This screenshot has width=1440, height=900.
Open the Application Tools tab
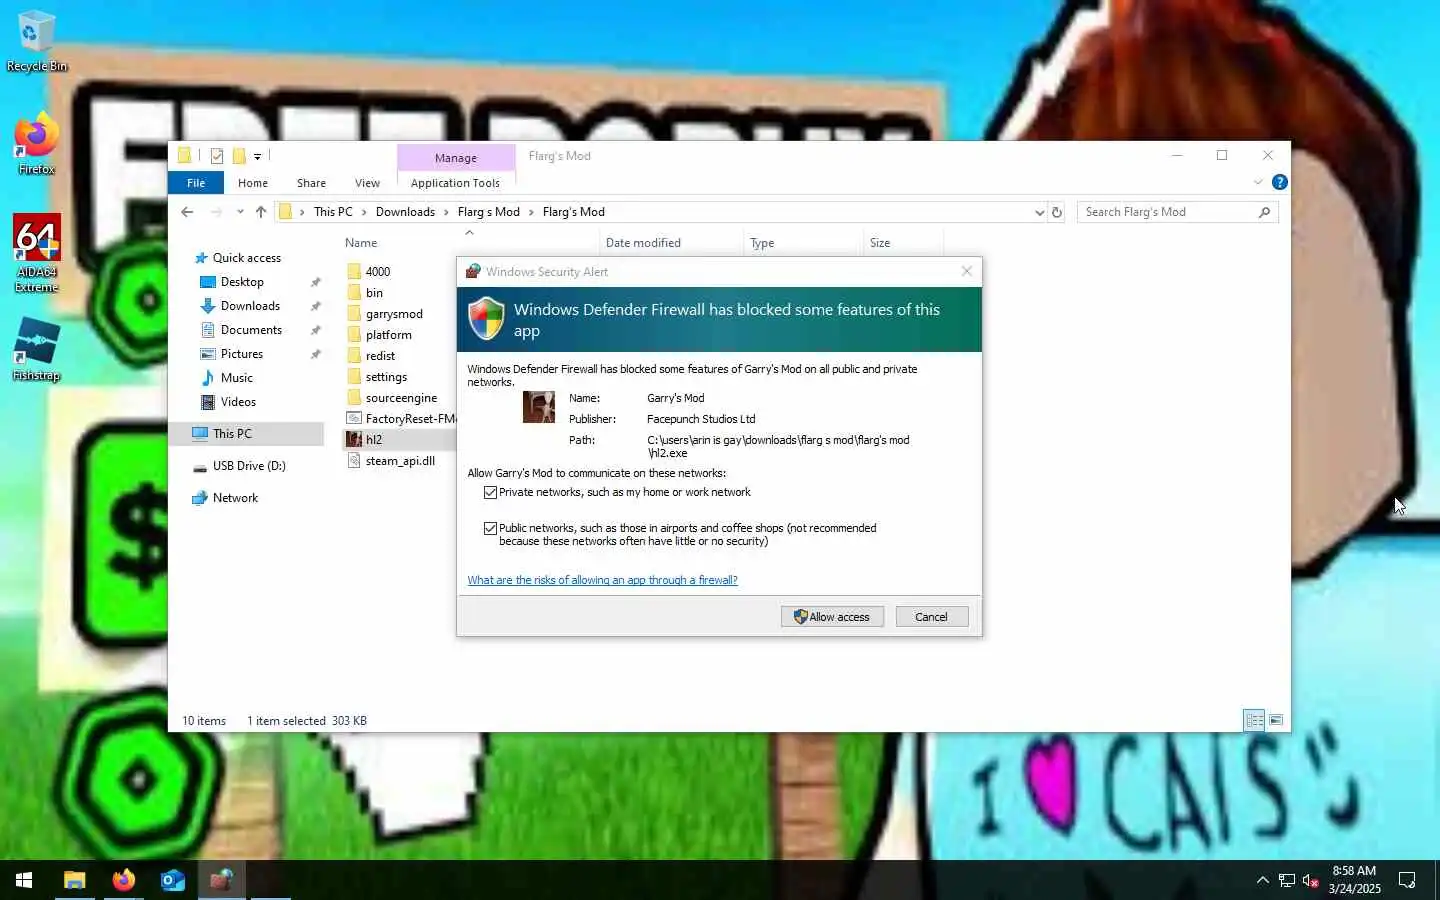455,183
